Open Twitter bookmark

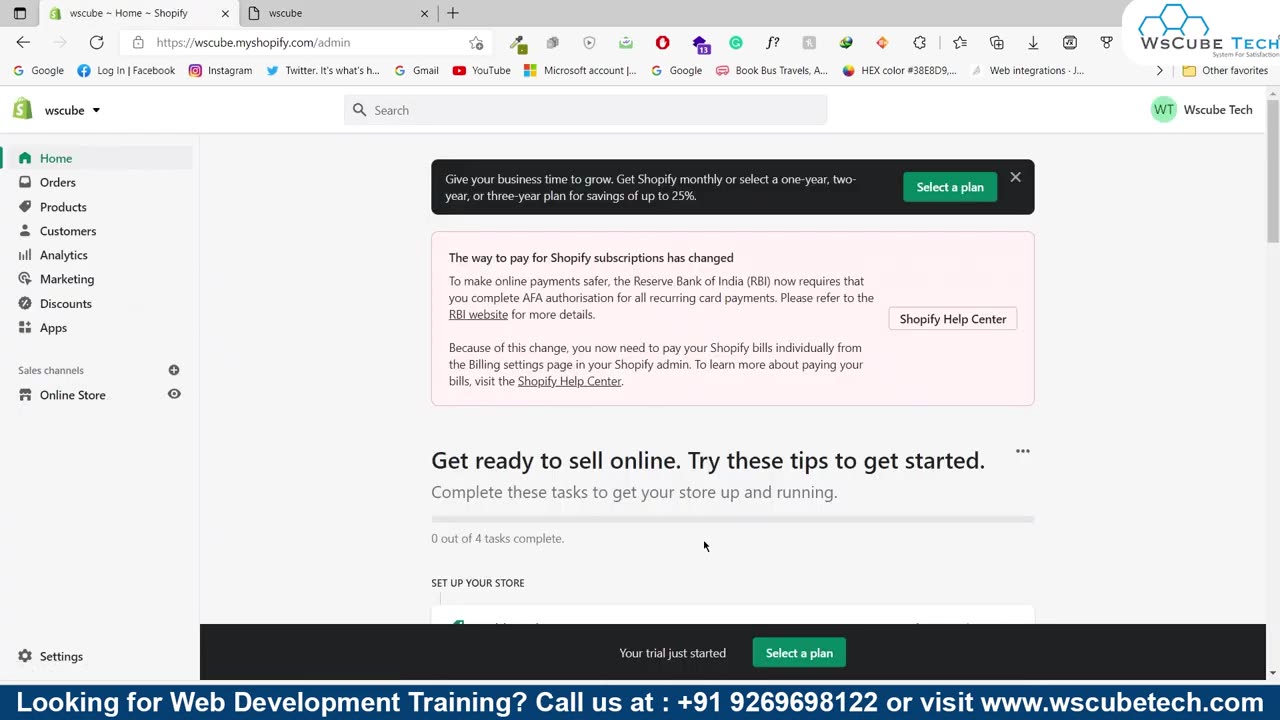[322, 71]
